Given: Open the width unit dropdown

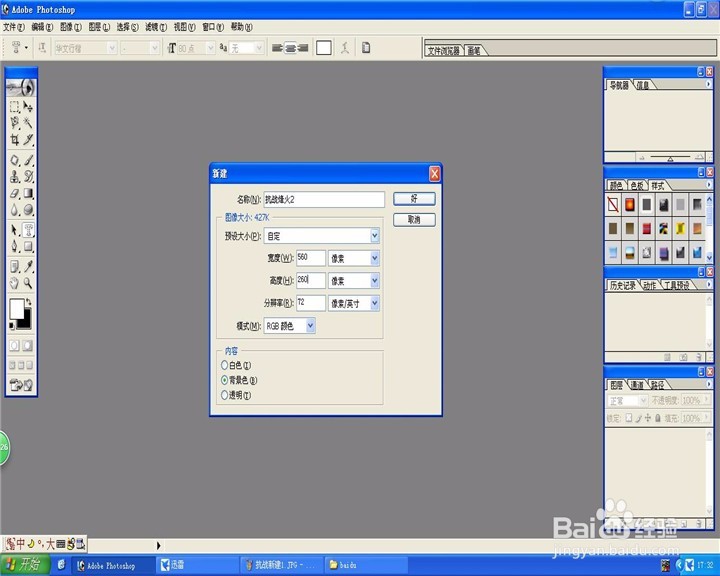Looking at the screenshot, I should click(x=375, y=259).
